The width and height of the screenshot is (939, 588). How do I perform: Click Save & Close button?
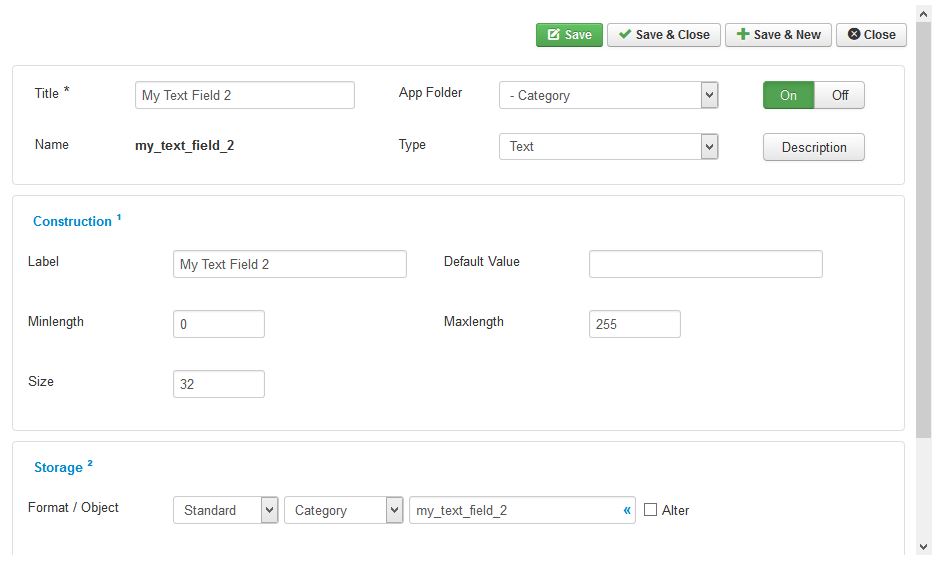[664, 35]
